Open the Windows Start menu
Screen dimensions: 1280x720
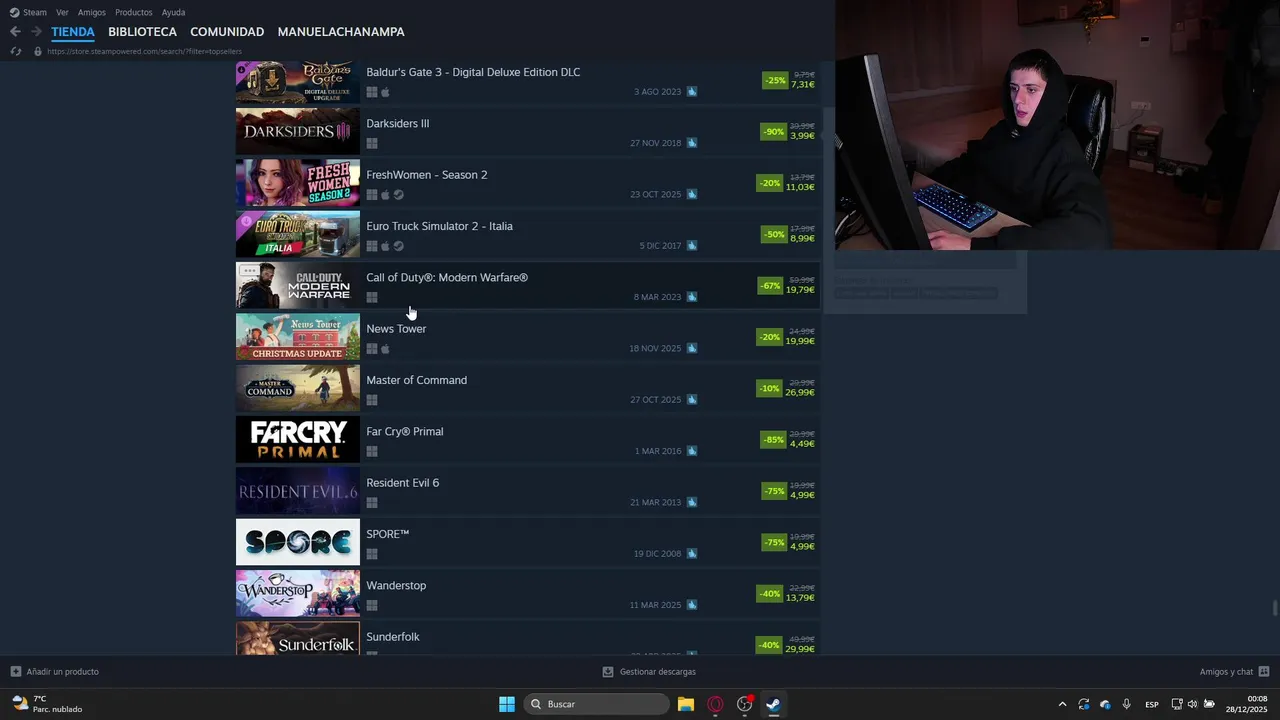[x=507, y=704]
